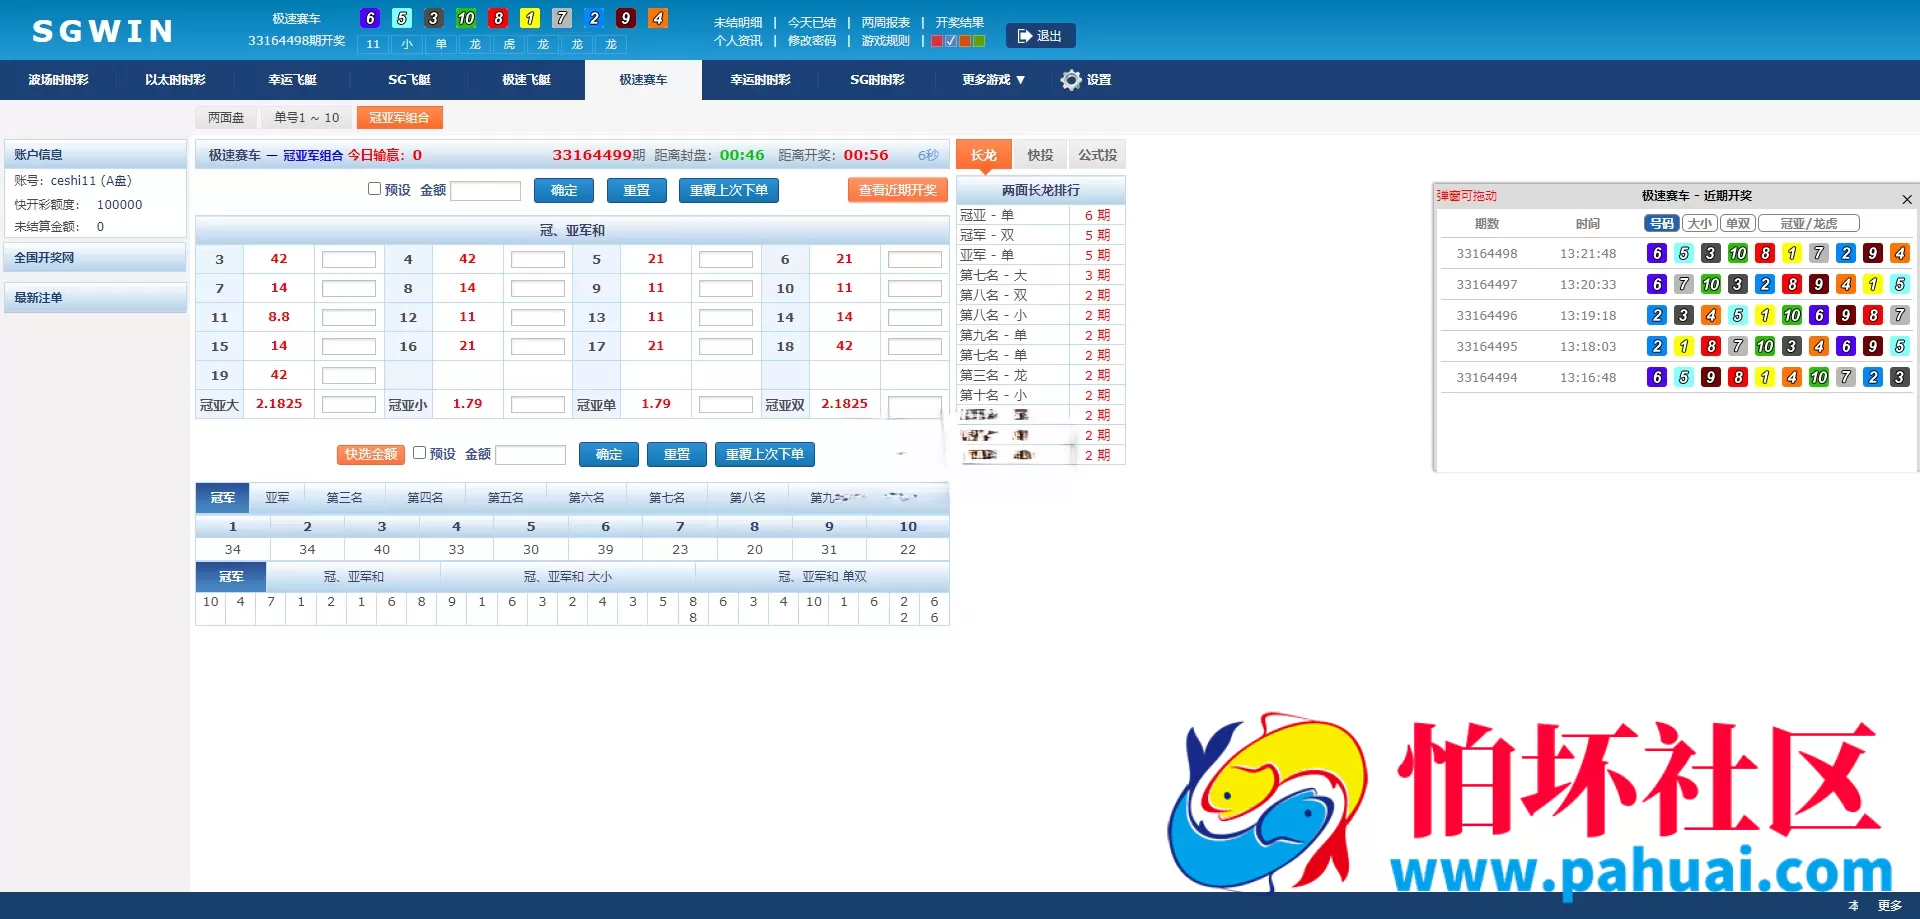This screenshot has height=919, width=1920.
Task: Switch to the 幸运飞艇 tab
Action: (292, 80)
